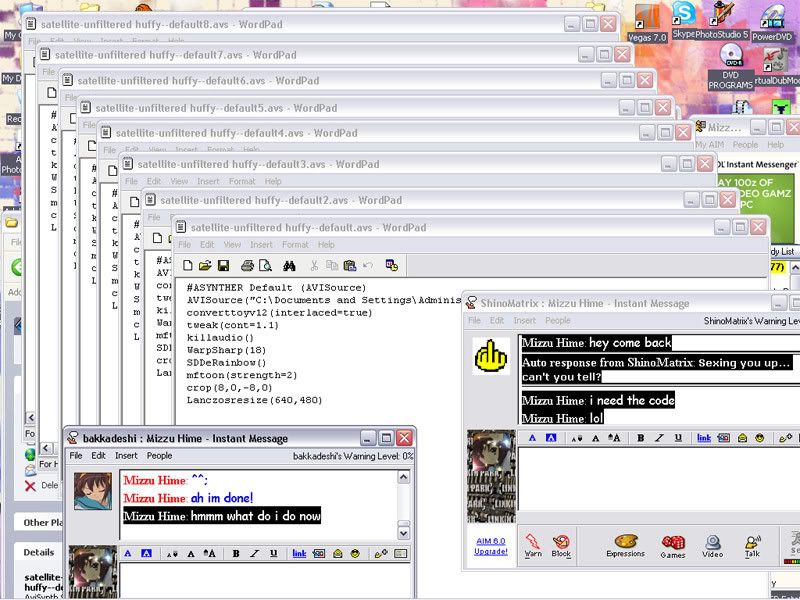Click Talk icon in ShinoMatrix window

(x=753, y=546)
